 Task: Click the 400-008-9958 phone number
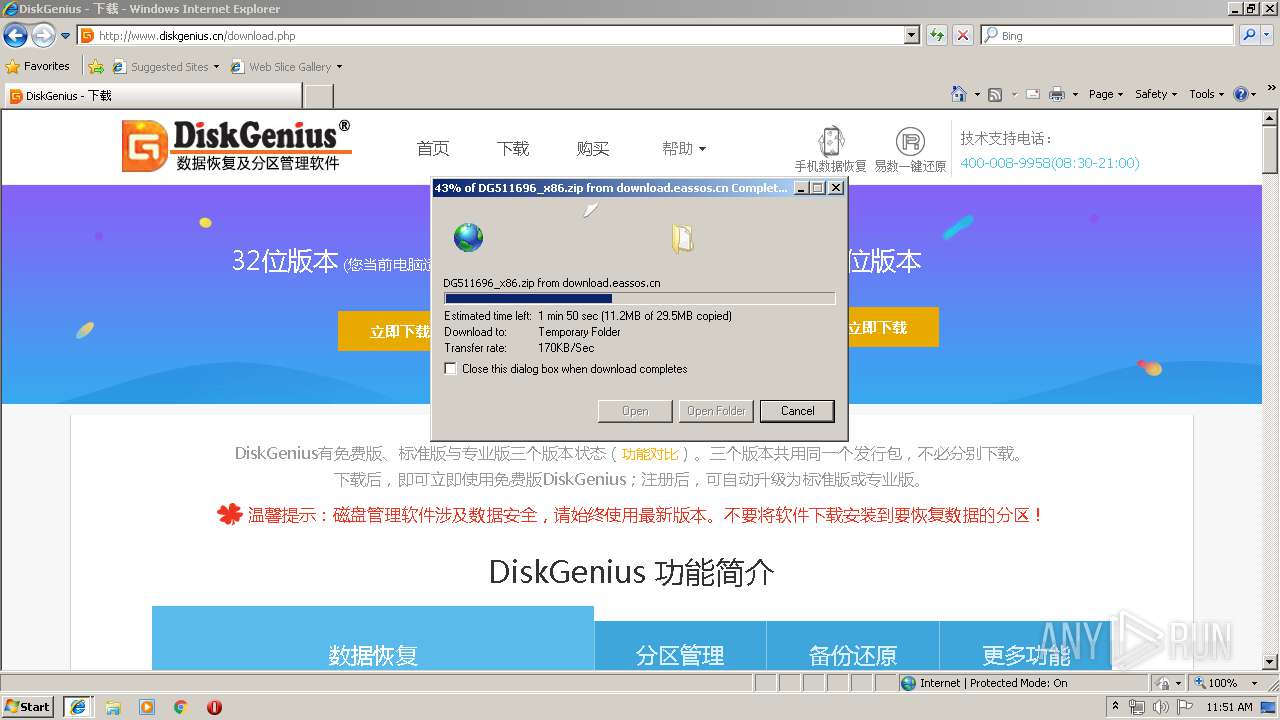[x=1049, y=163]
